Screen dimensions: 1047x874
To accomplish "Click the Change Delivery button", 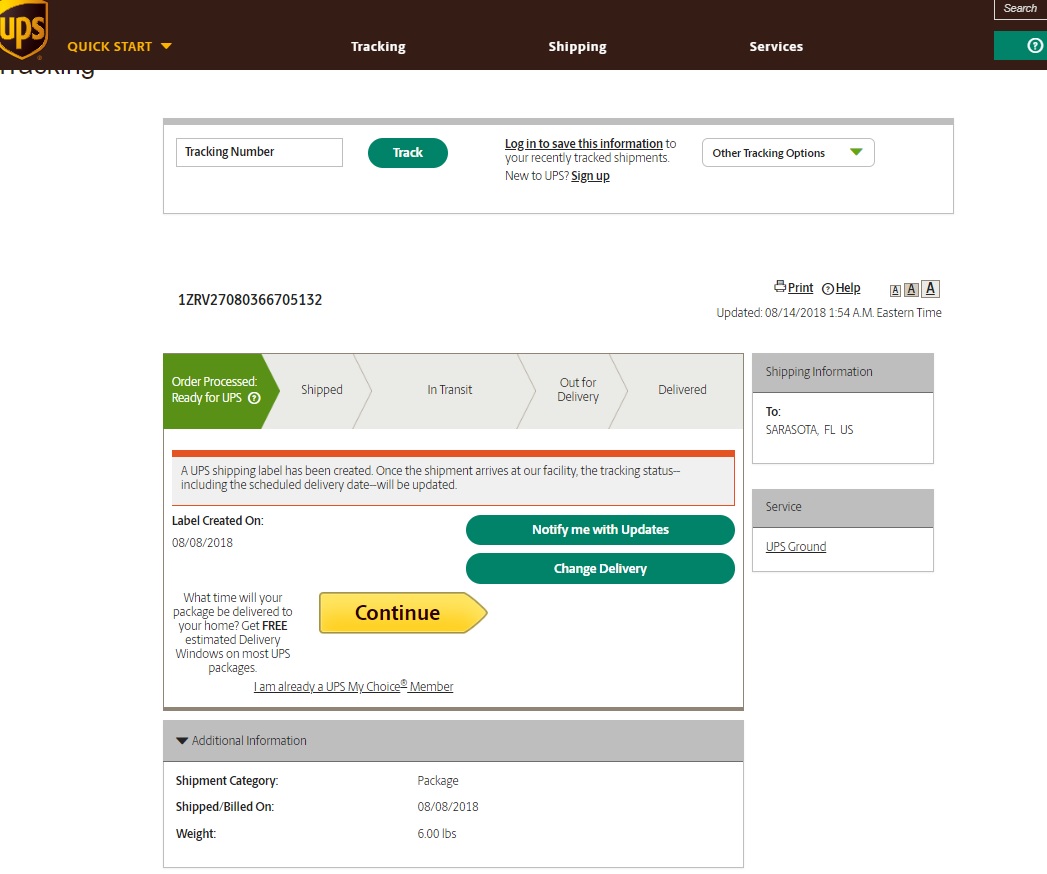I will coord(600,568).
